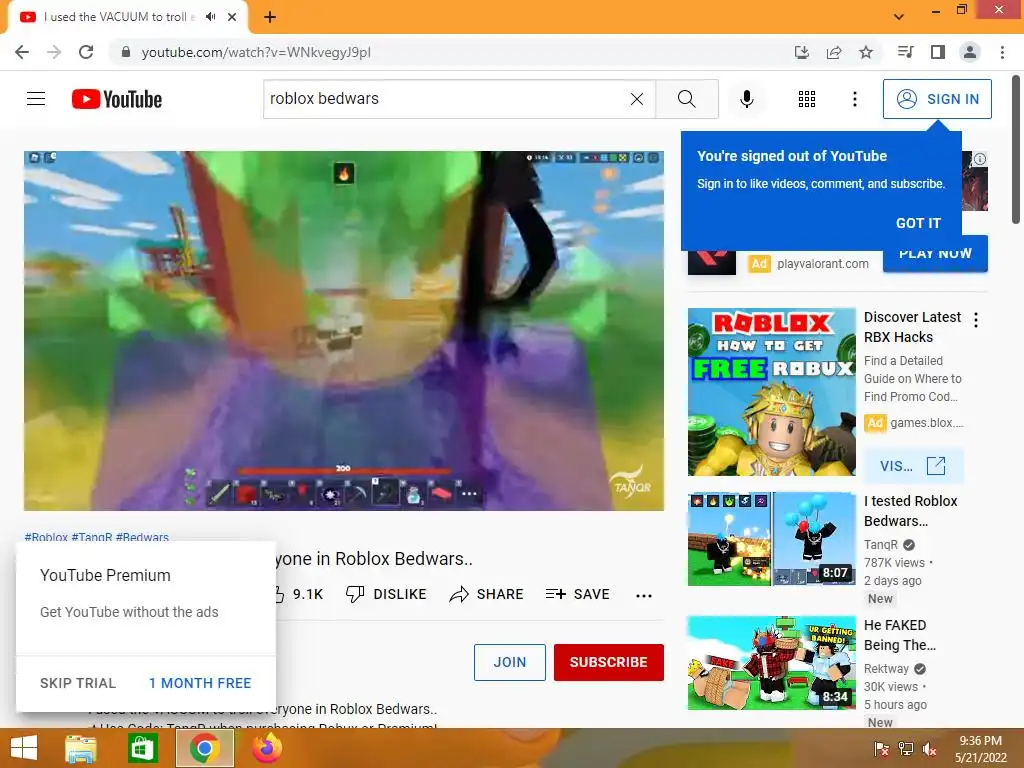The height and width of the screenshot is (768, 1024).
Task: Subscribe to the channel
Action: pyautogui.click(x=609, y=662)
